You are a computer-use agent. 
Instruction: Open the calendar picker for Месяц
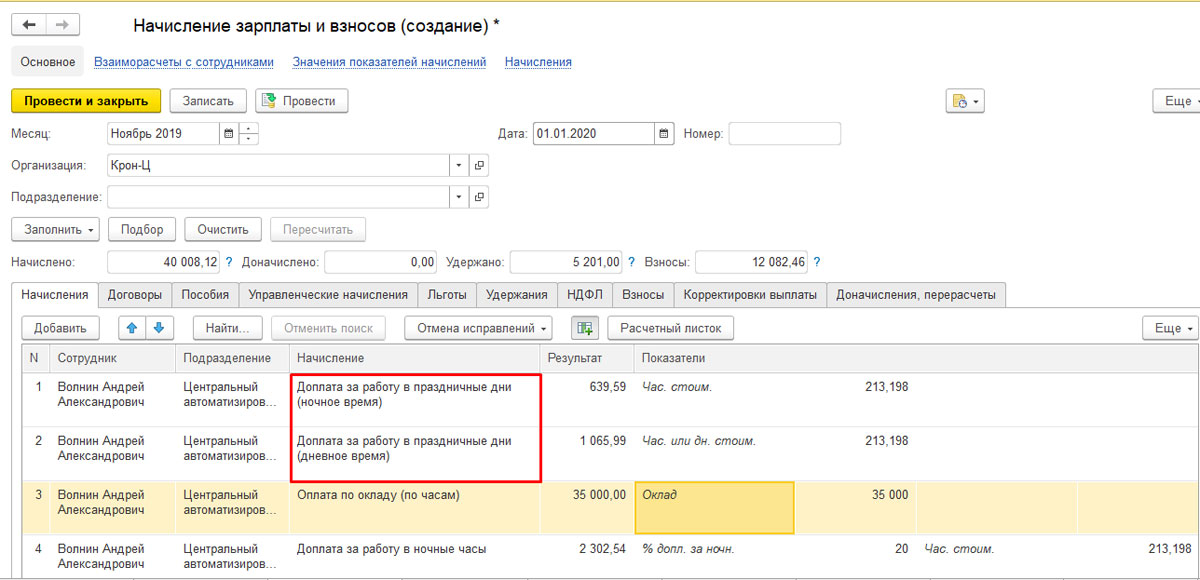[229, 133]
